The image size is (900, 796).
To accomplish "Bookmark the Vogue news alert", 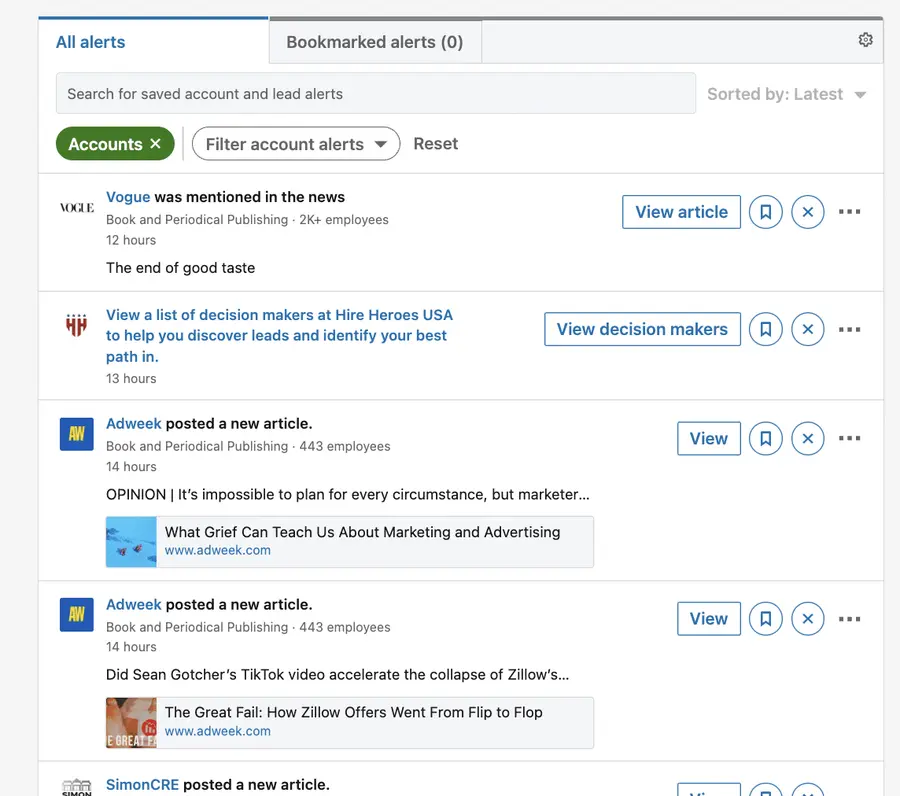I will 765,212.
